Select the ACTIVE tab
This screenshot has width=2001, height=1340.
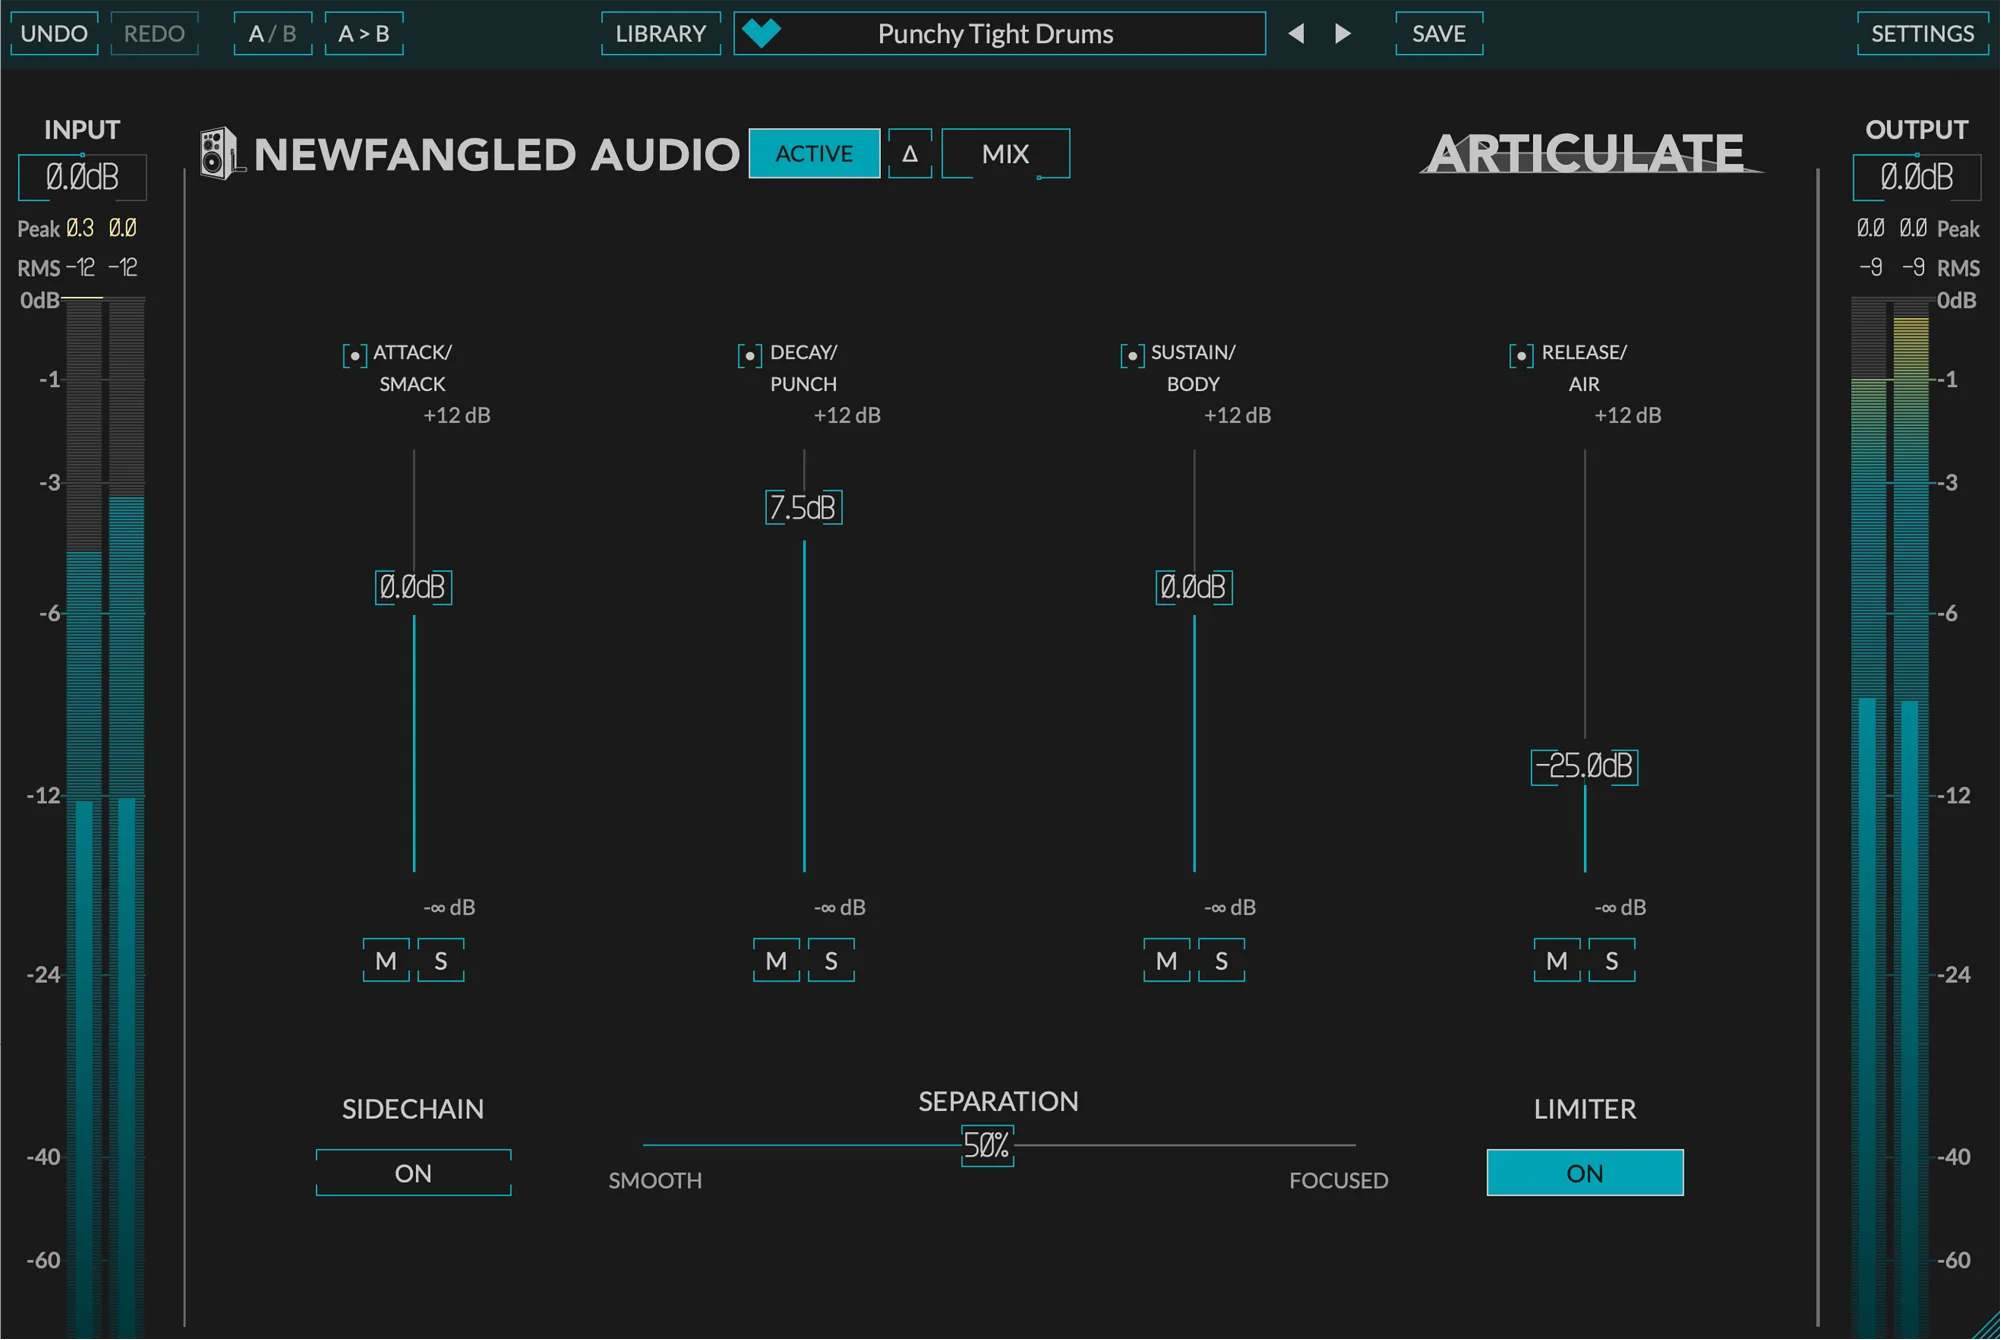(813, 153)
